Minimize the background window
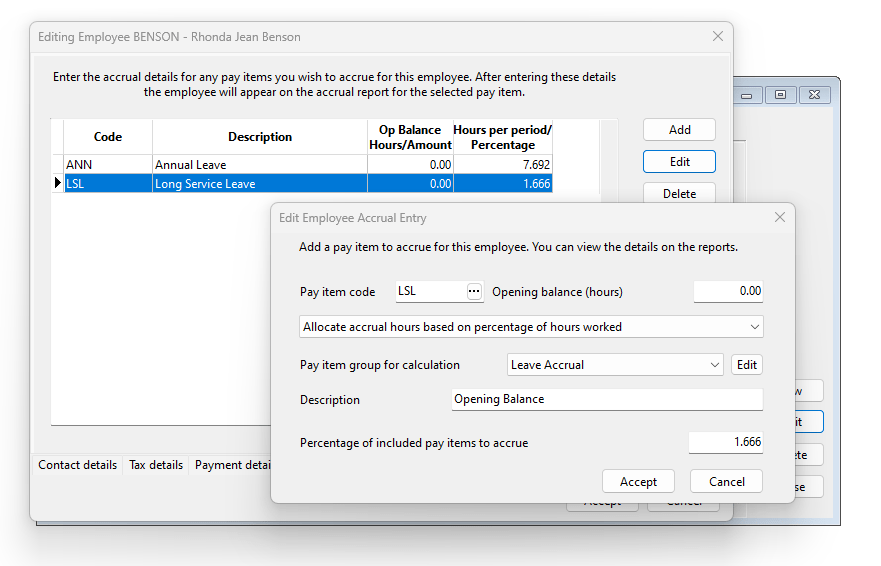The image size is (881, 566). tap(745, 94)
